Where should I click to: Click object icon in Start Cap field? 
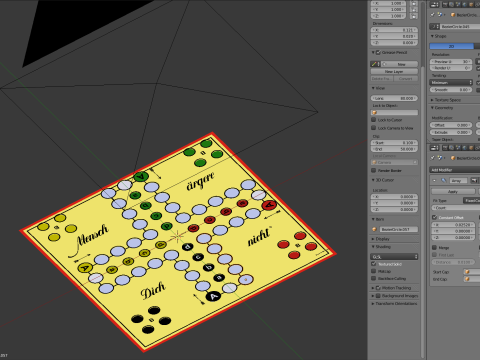click(467, 272)
